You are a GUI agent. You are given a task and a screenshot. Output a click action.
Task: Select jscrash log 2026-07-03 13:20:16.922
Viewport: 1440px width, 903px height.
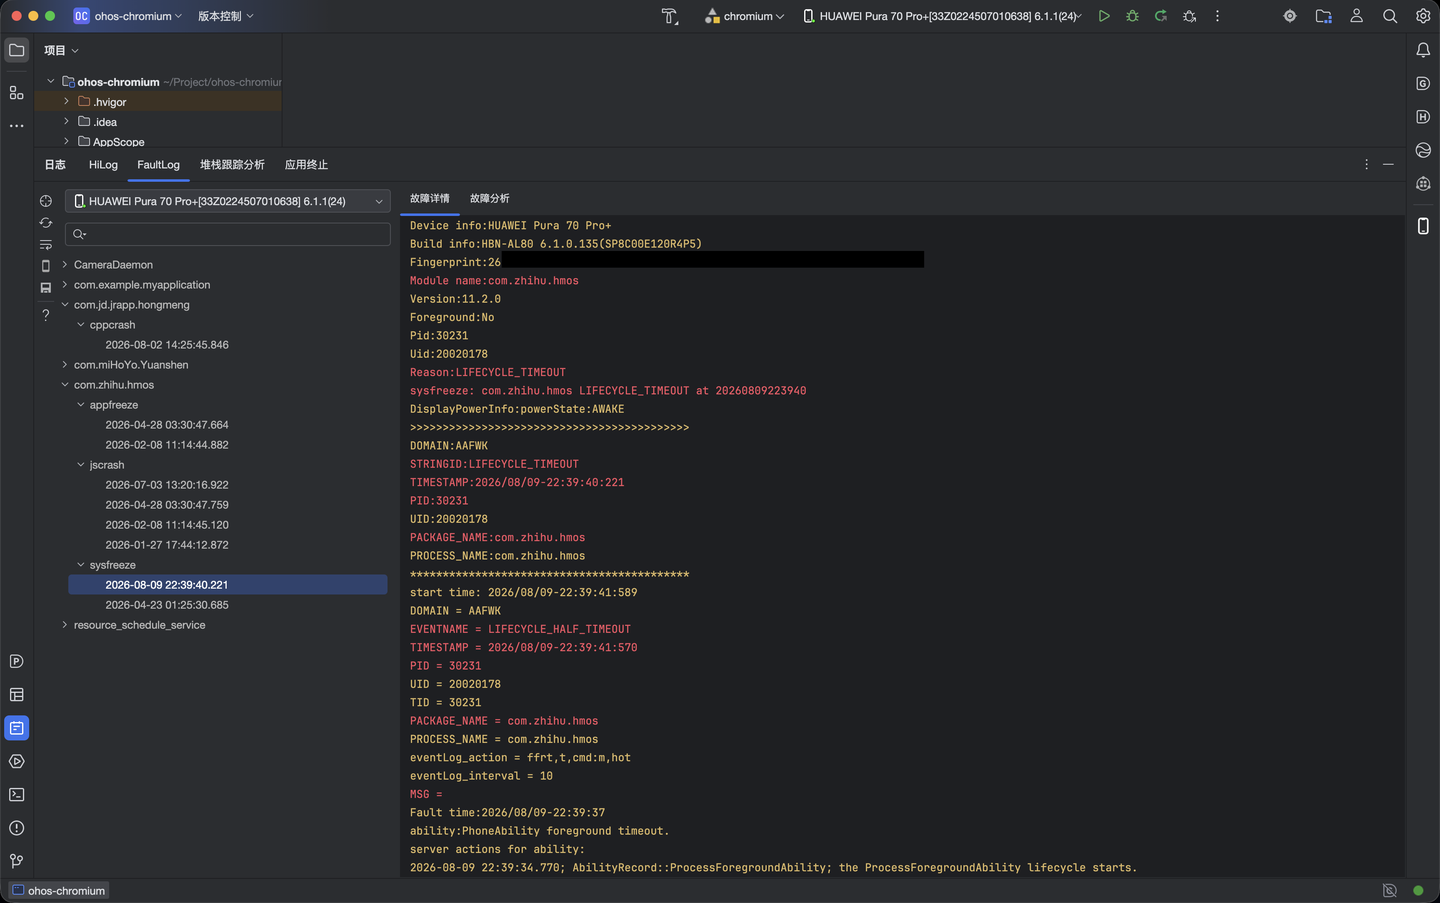167,485
